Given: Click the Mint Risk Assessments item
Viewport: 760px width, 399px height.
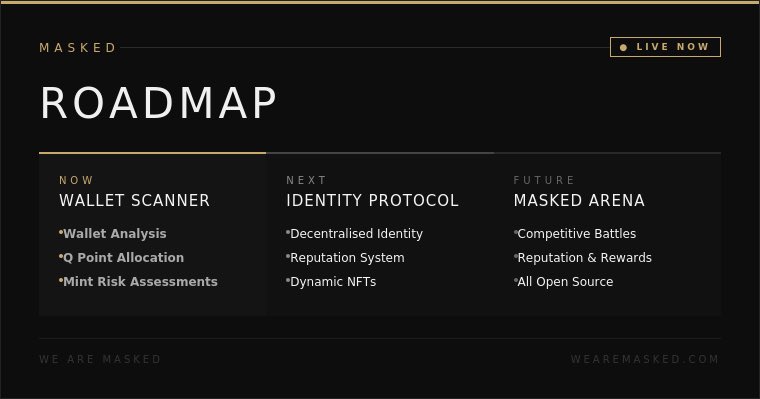Looking at the screenshot, I should (x=141, y=282).
